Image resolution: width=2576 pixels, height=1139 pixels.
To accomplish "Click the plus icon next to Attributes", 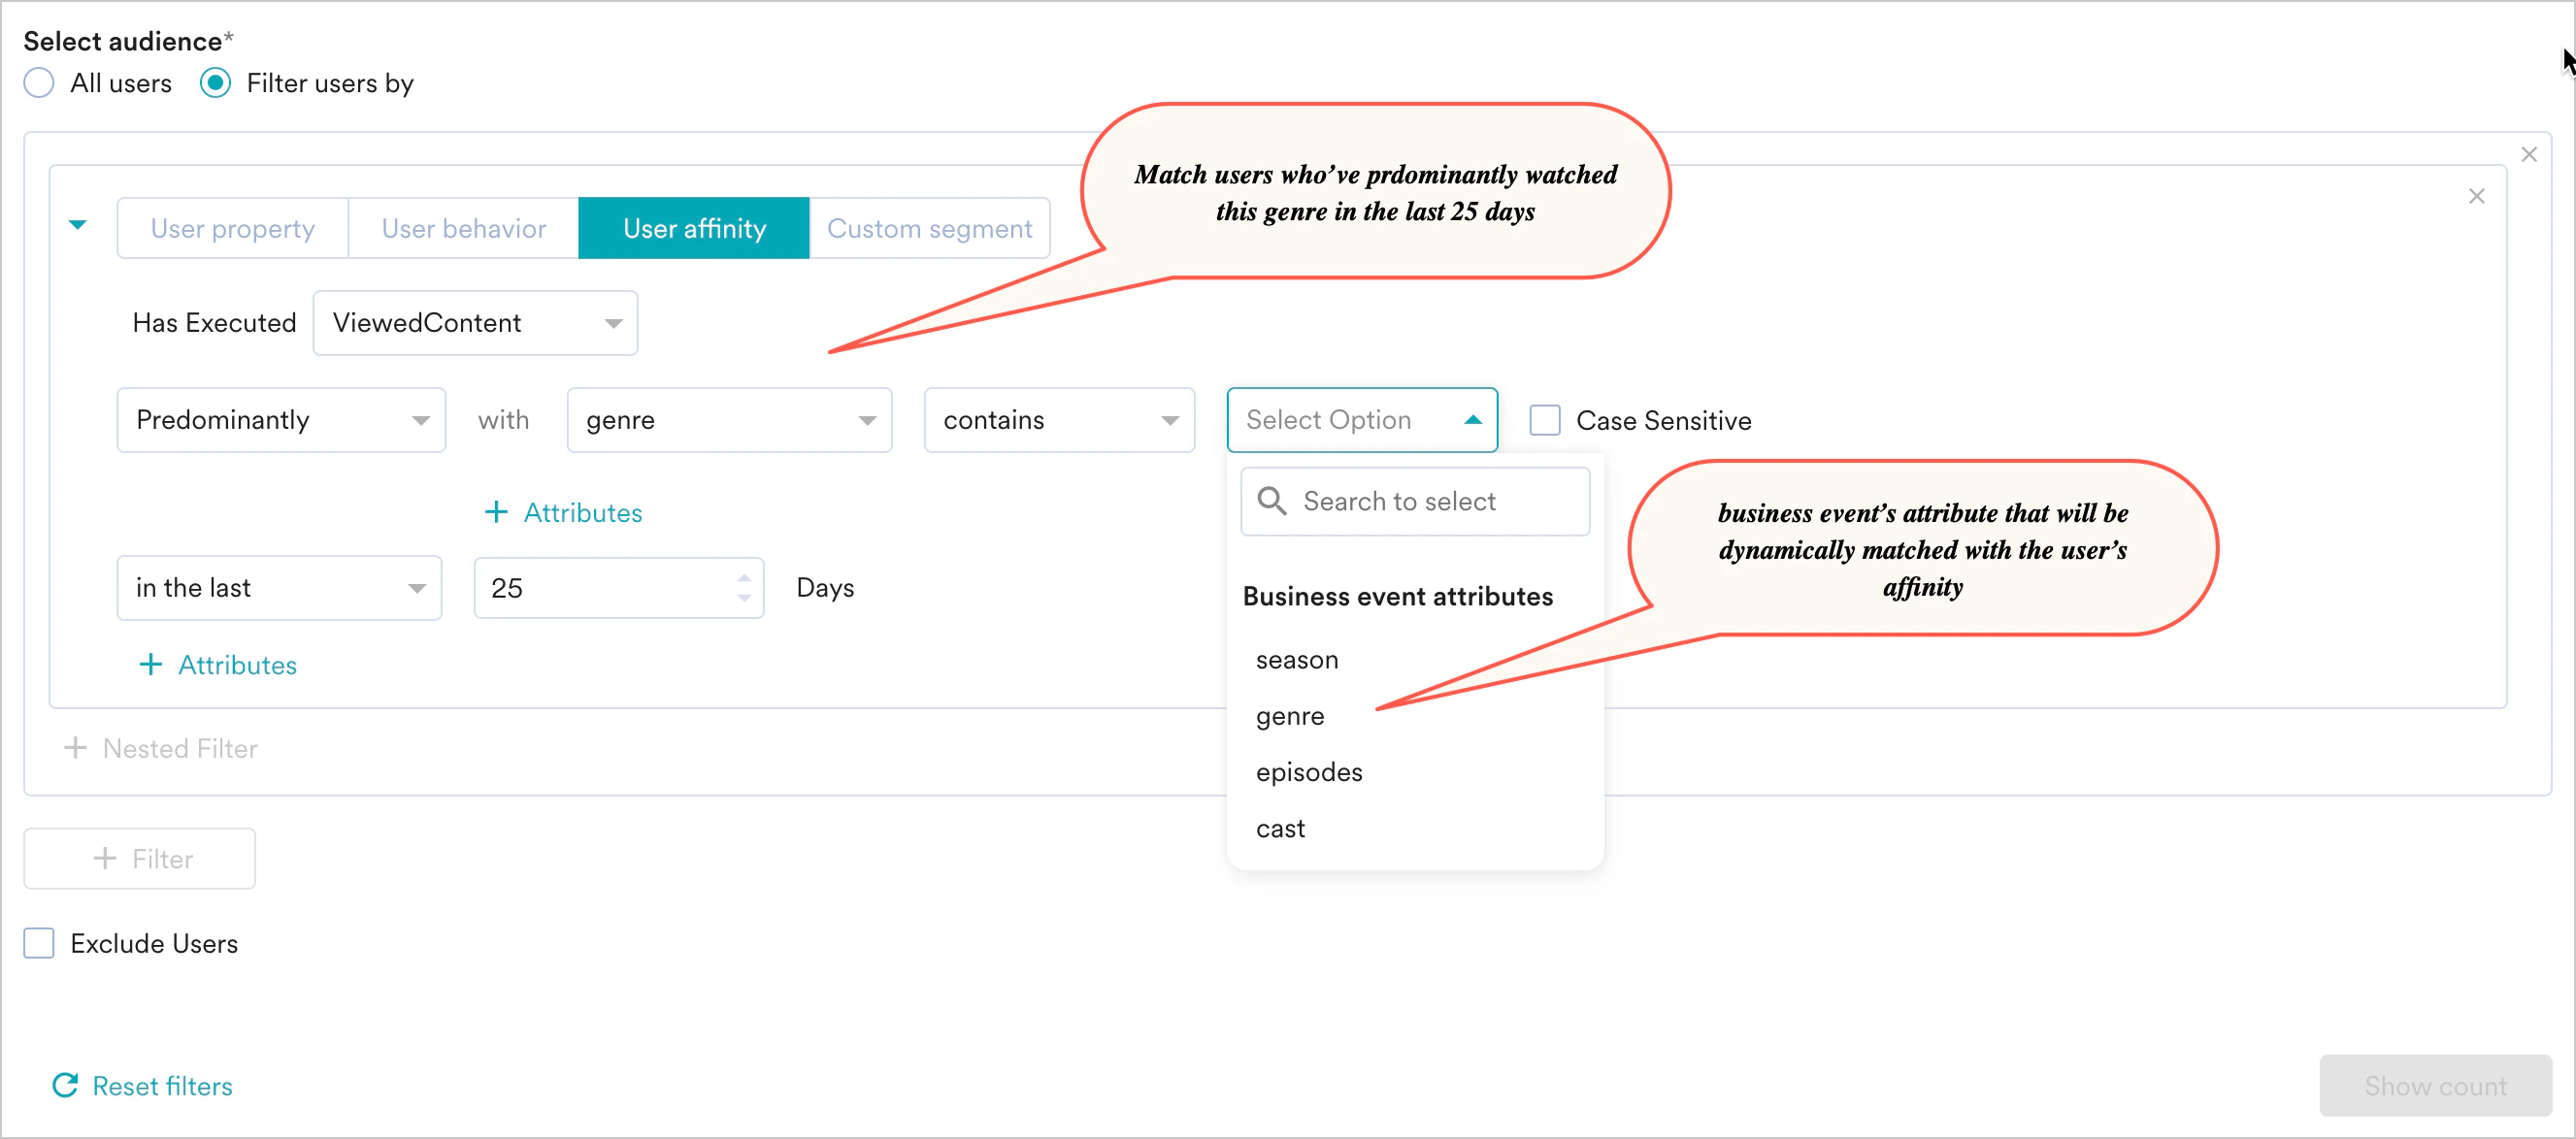I will 496,512.
